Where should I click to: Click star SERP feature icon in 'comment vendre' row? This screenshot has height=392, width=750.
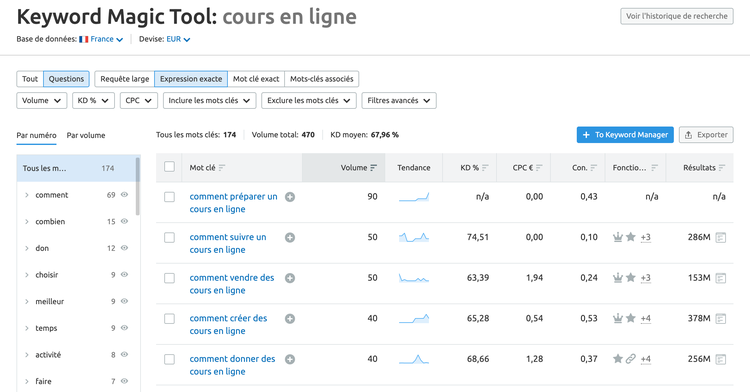tap(631, 278)
